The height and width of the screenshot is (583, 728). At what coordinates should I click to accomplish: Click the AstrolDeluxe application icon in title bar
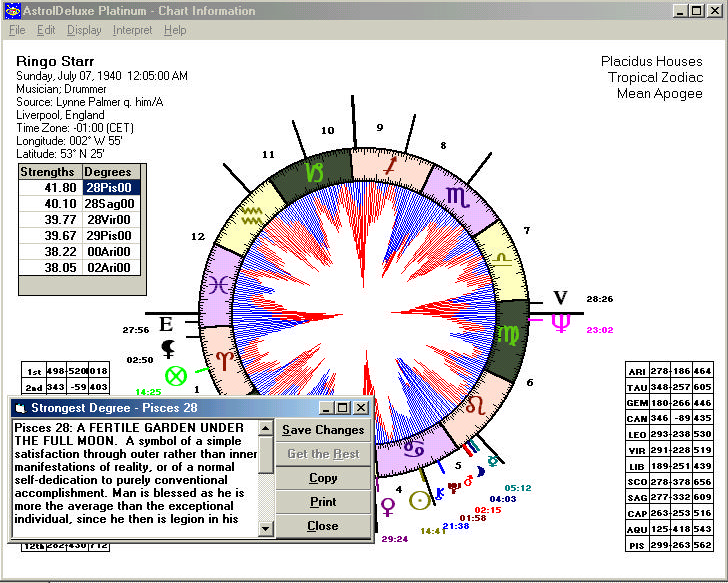(x=13, y=11)
